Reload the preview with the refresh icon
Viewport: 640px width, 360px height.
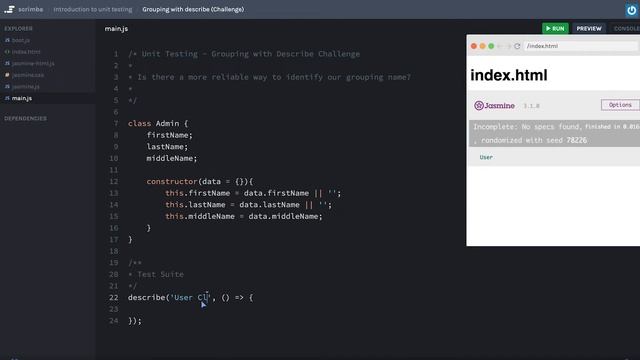[517, 46]
